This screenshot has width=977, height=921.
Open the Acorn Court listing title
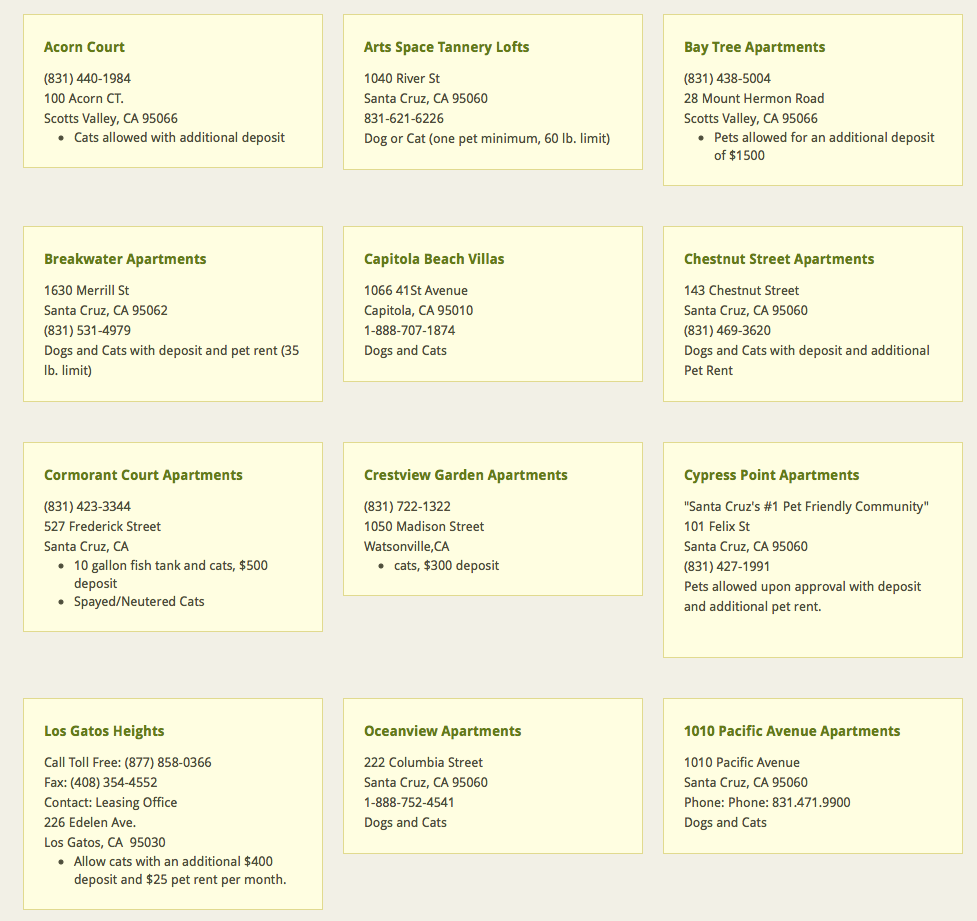click(84, 47)
